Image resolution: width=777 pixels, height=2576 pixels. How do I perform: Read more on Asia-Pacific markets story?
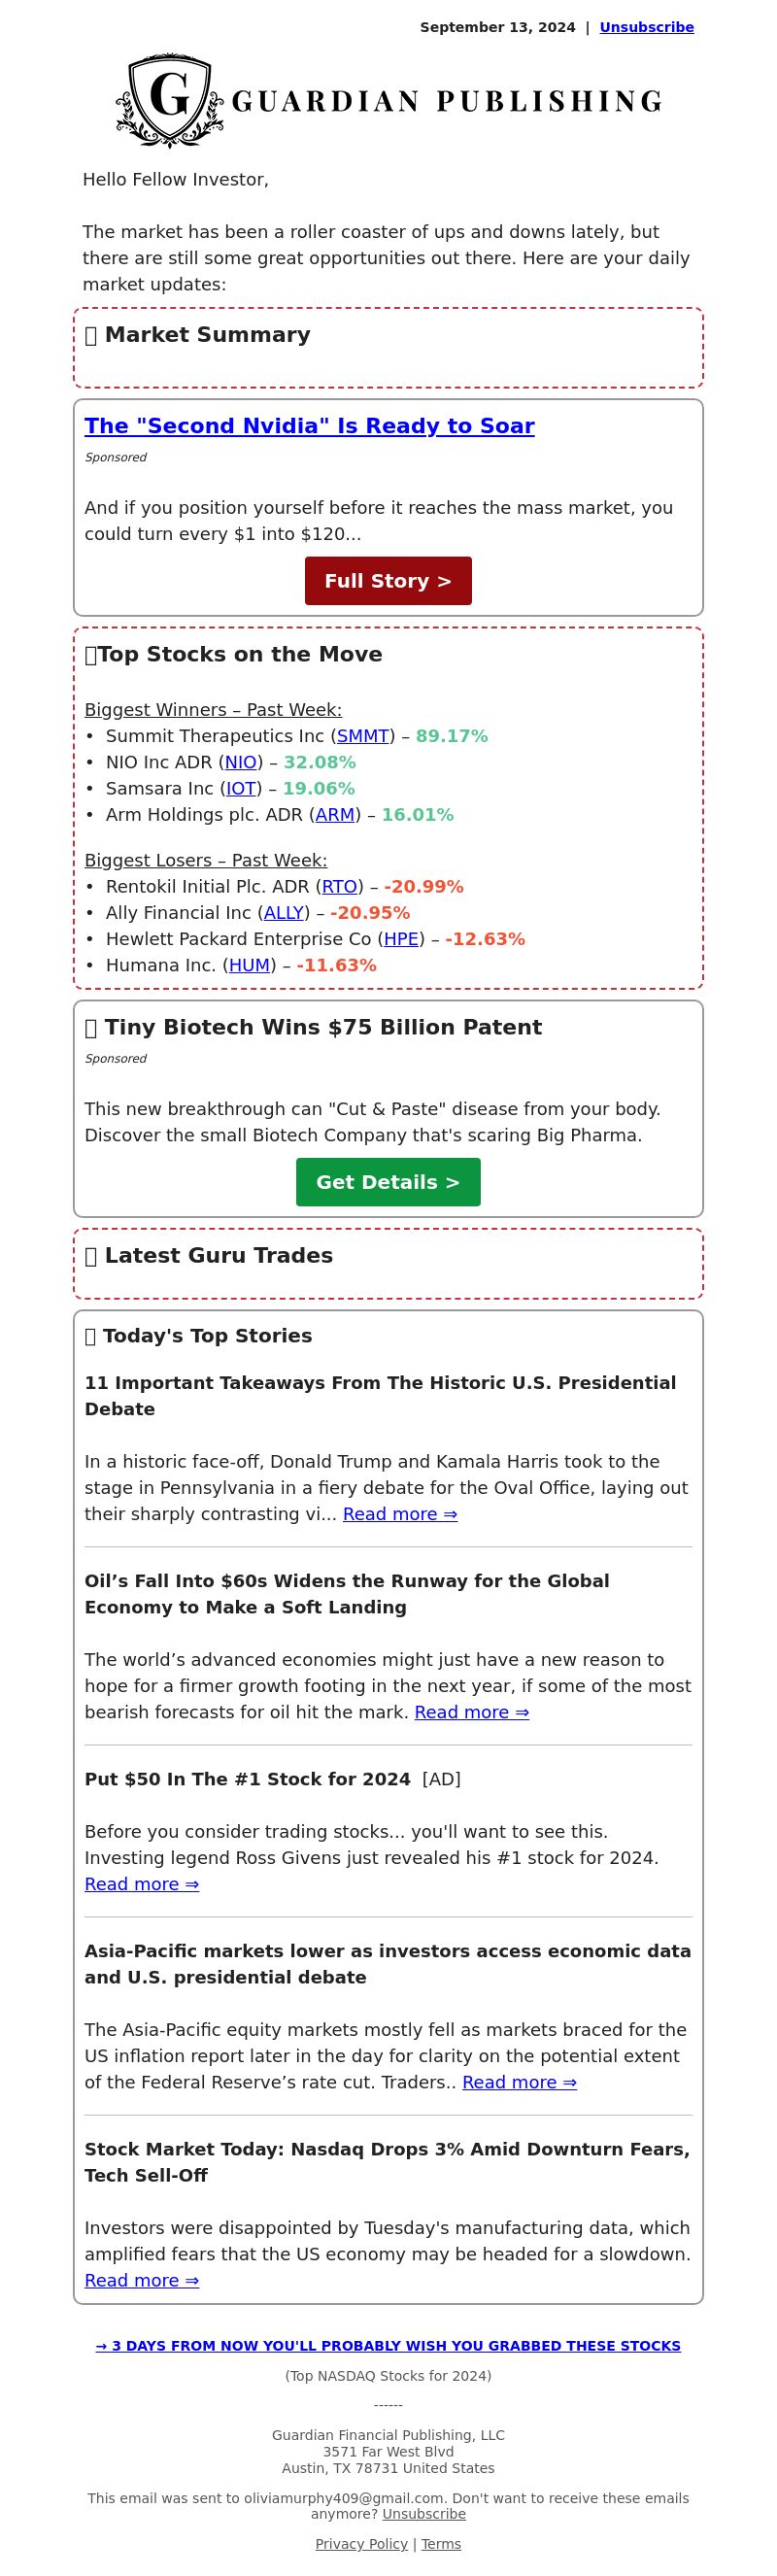click(519, 2082)
